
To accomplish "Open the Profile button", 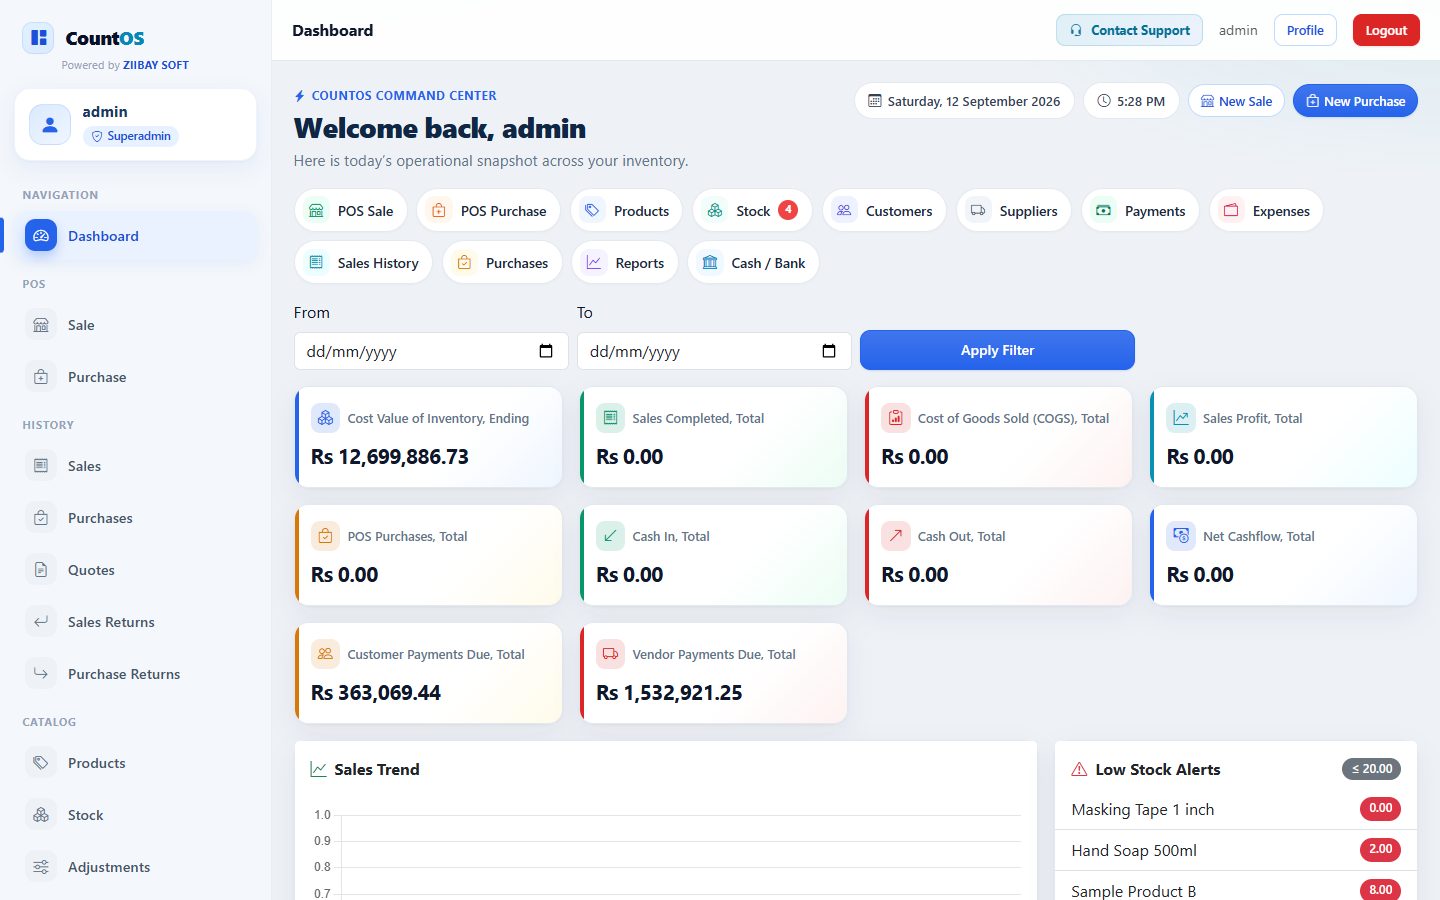I will [x=1305, y=30].
